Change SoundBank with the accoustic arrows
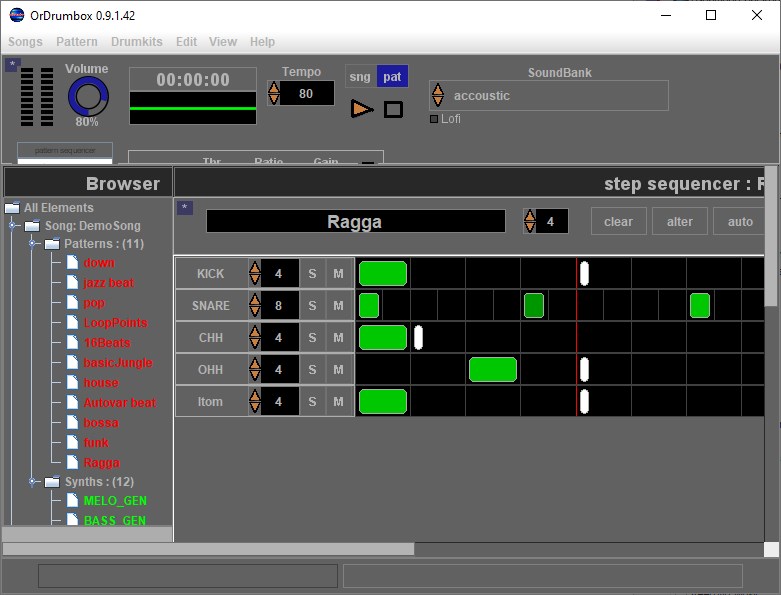This screenshot has width=781, height=595. tap(438, 95)
